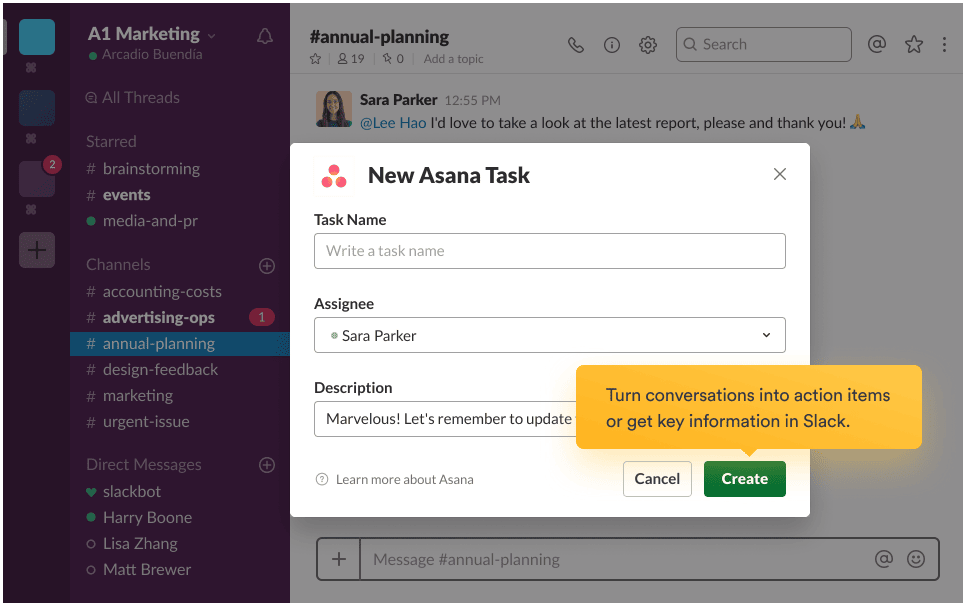The width and height of the screenshot is (966, 606).
Task: Click the Cancel button
Action: pos(657,479)
